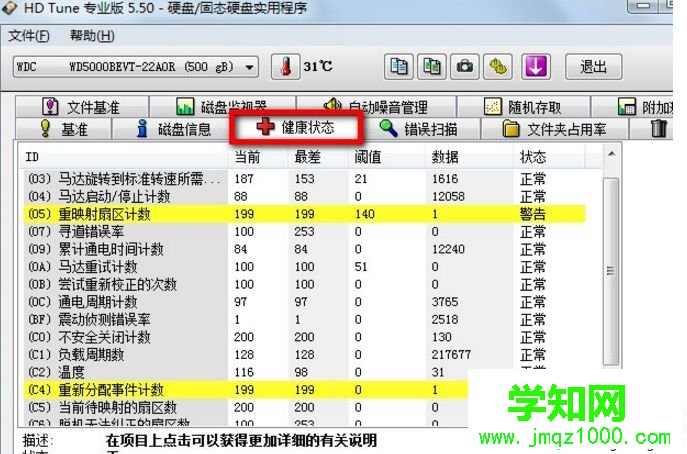
Task: Open the 帮助(H) menu
Action: (92, 36)
